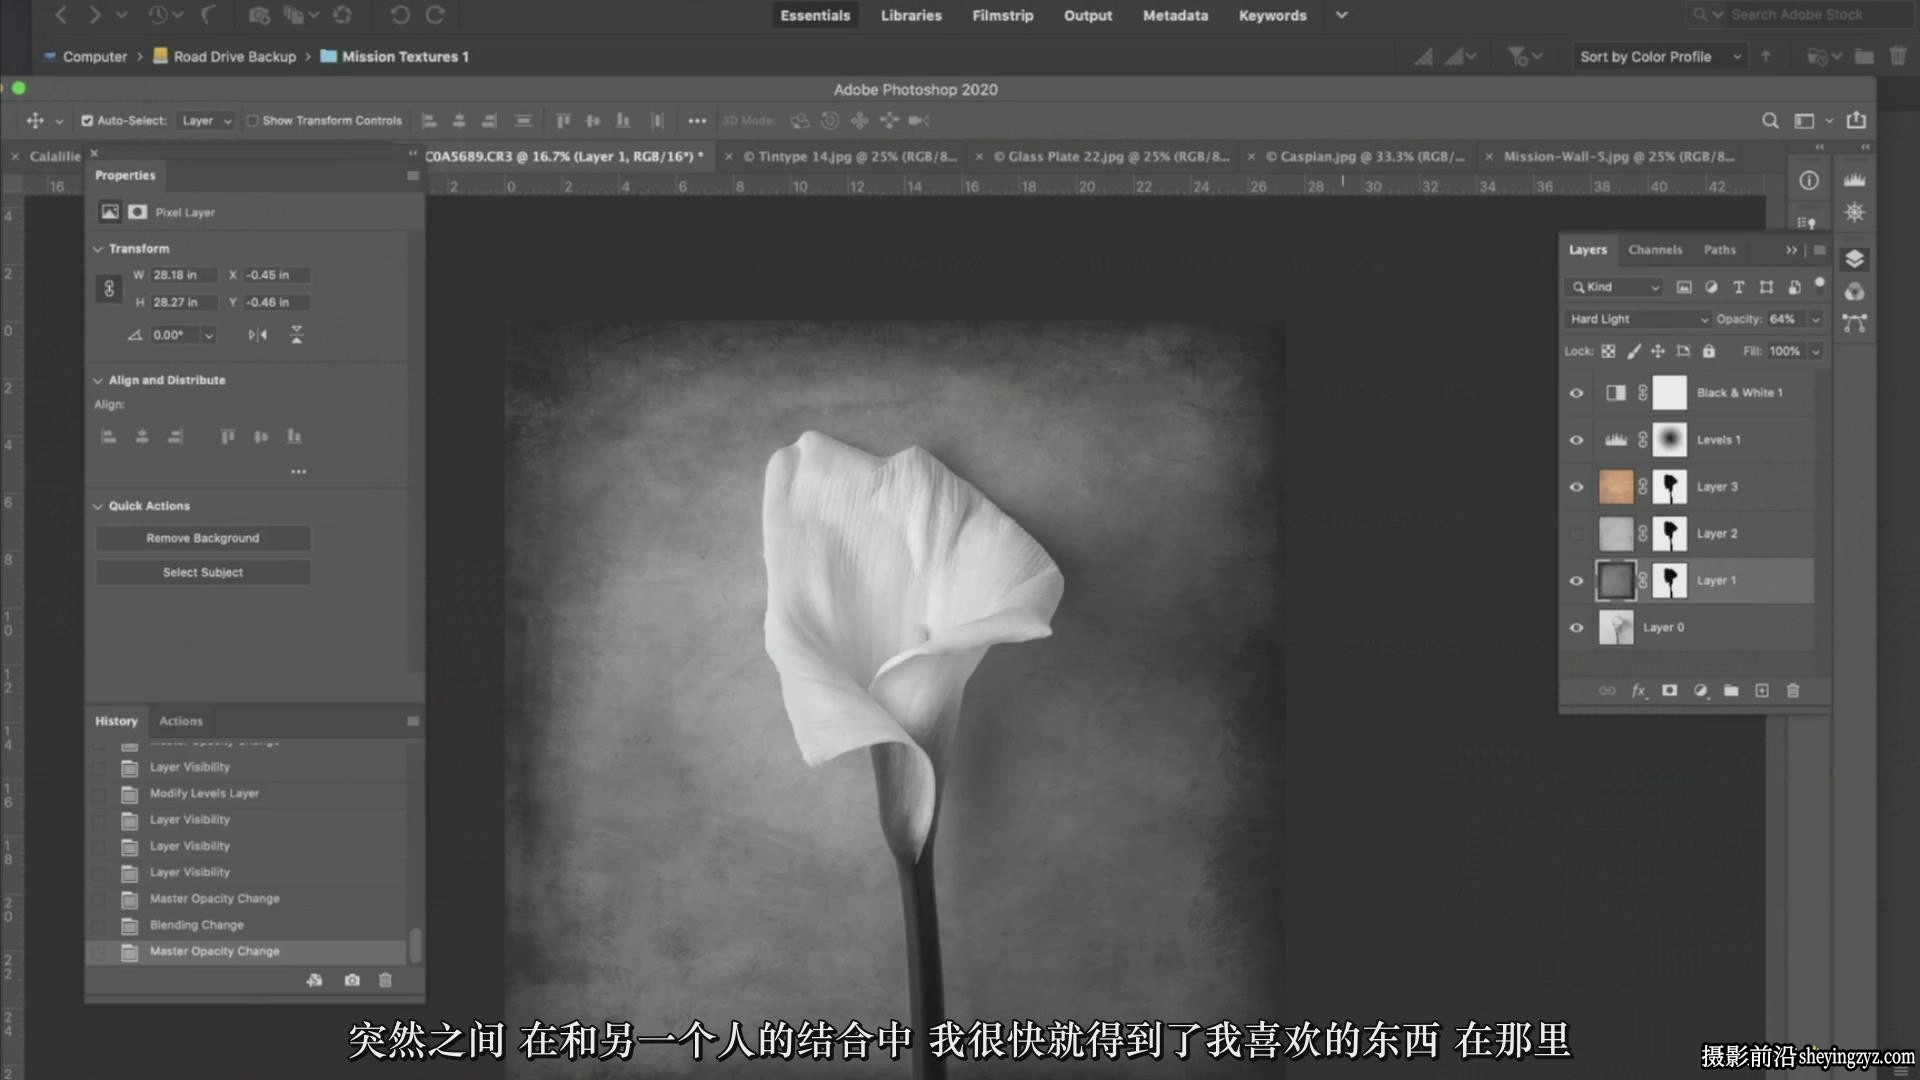1920x1080 pixels.
Task: Collapse Align and Distribute section
Action: 98,381
